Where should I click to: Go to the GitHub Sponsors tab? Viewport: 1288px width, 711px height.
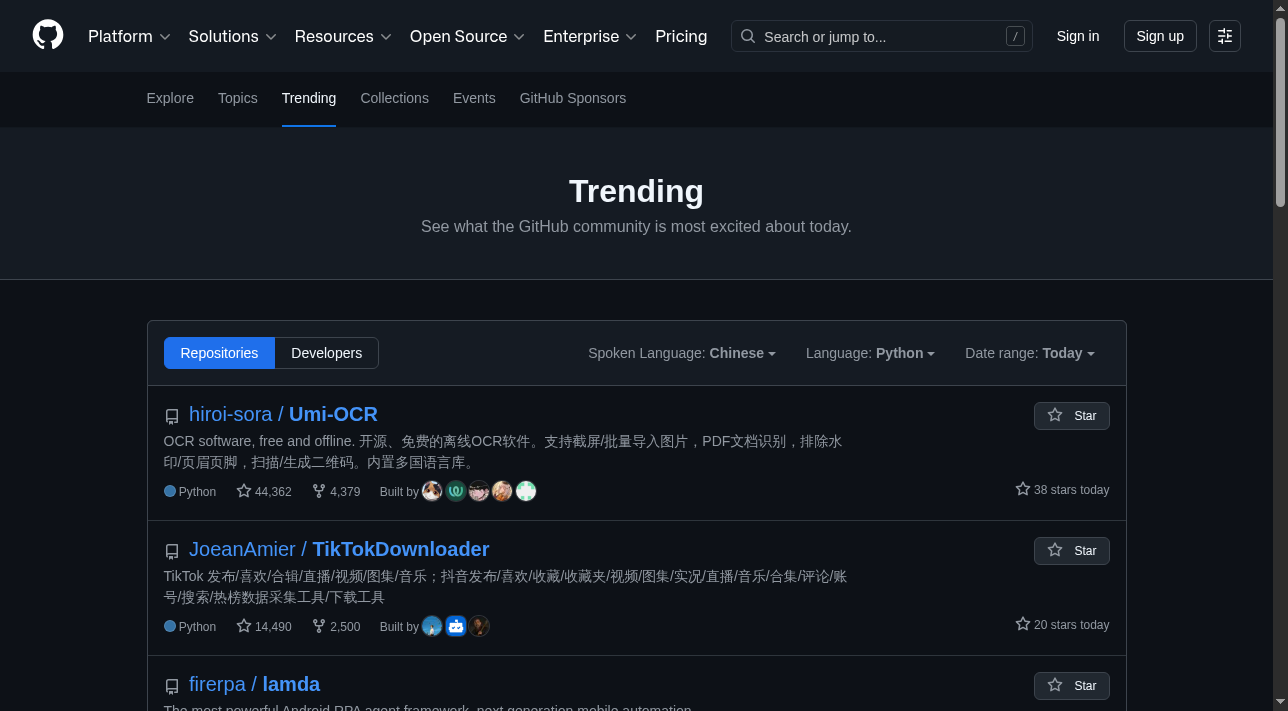point(573,98)
